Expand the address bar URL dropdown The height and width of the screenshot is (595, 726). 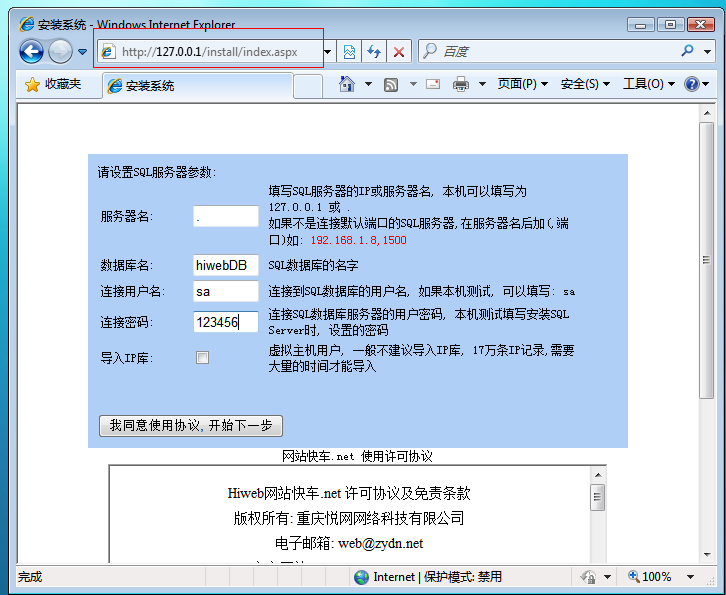click(x=328, y=52)
